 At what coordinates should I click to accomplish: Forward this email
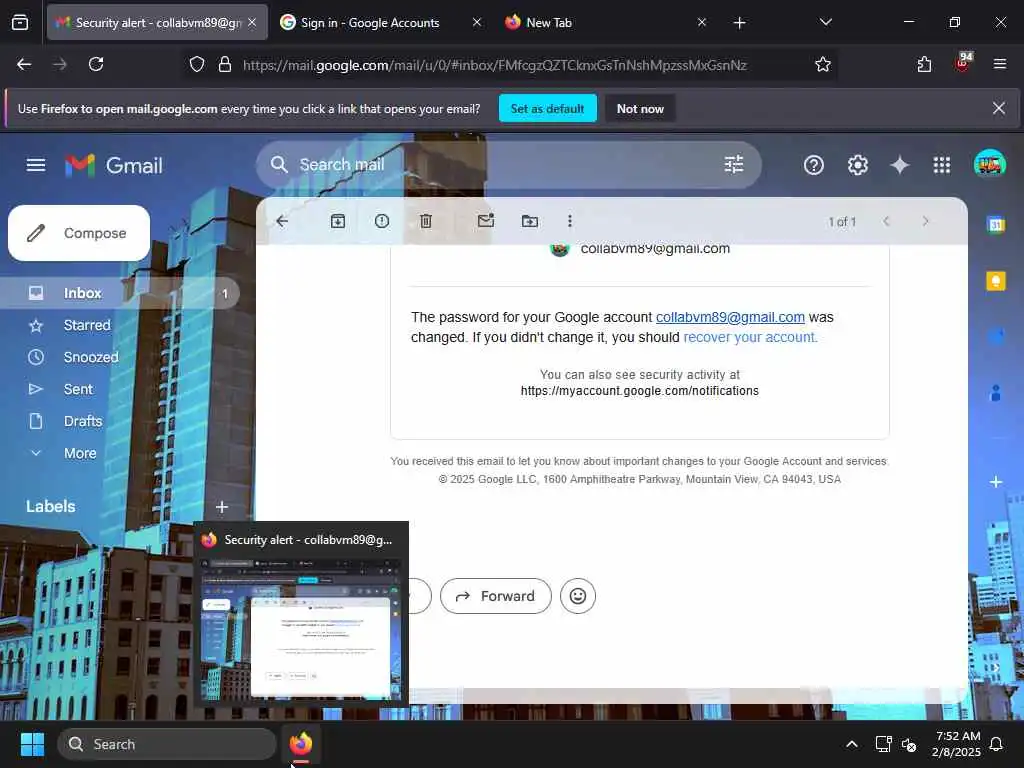pos(496,596)
